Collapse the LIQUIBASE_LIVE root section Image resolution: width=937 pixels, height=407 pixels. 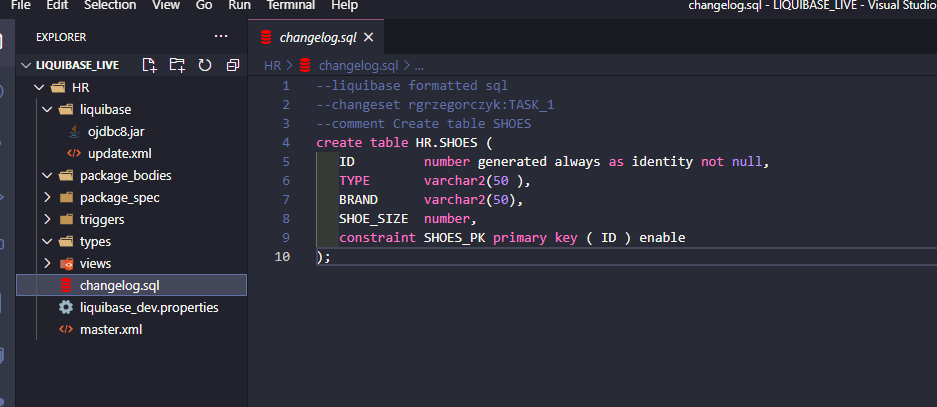25,65
